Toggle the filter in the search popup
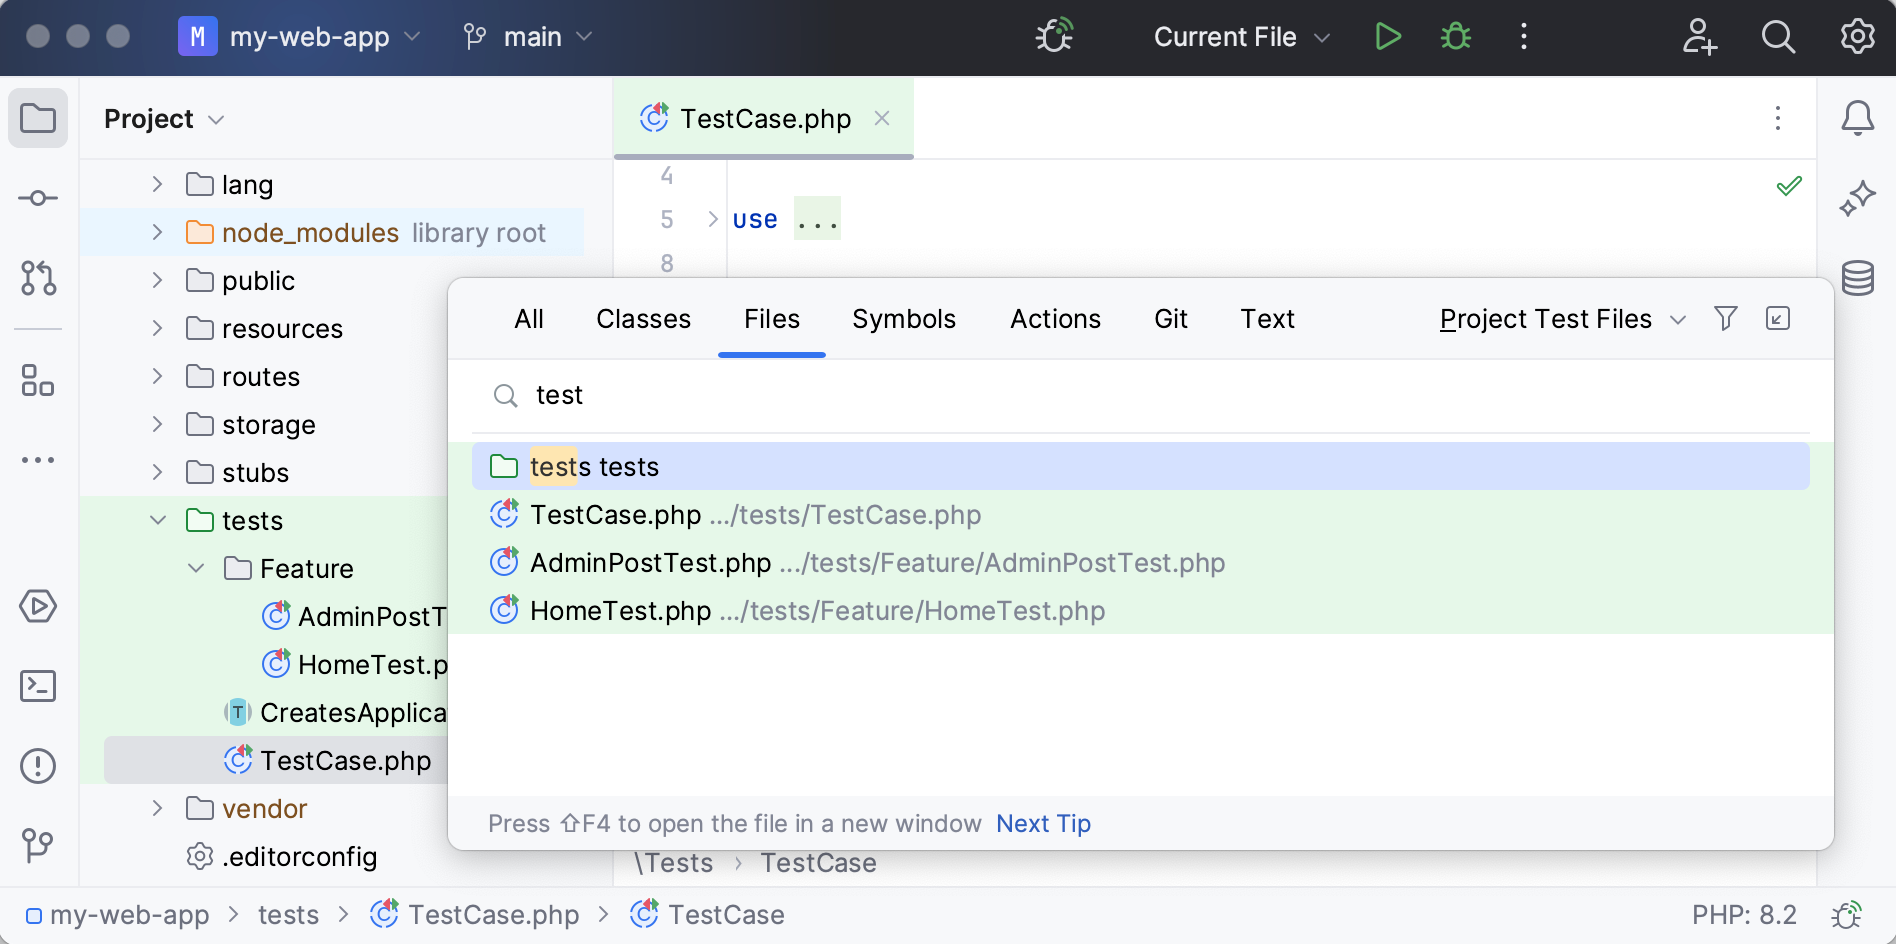The image size is (1896, 944). pyautogui.click(x=1726, y=318)
